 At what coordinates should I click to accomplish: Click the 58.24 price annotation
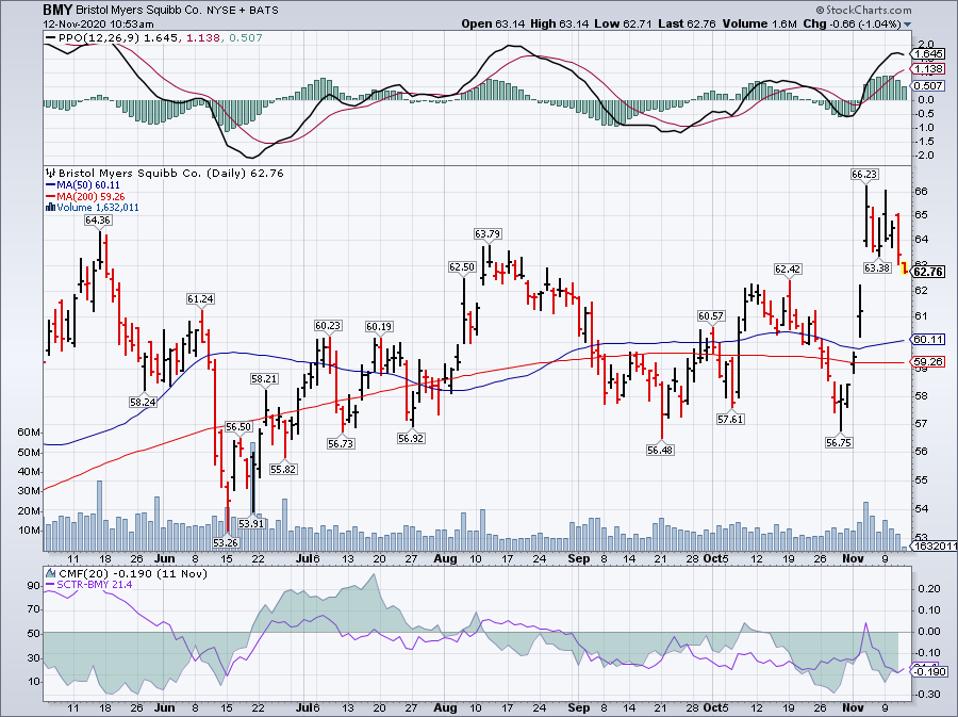[x=142, y=402]
